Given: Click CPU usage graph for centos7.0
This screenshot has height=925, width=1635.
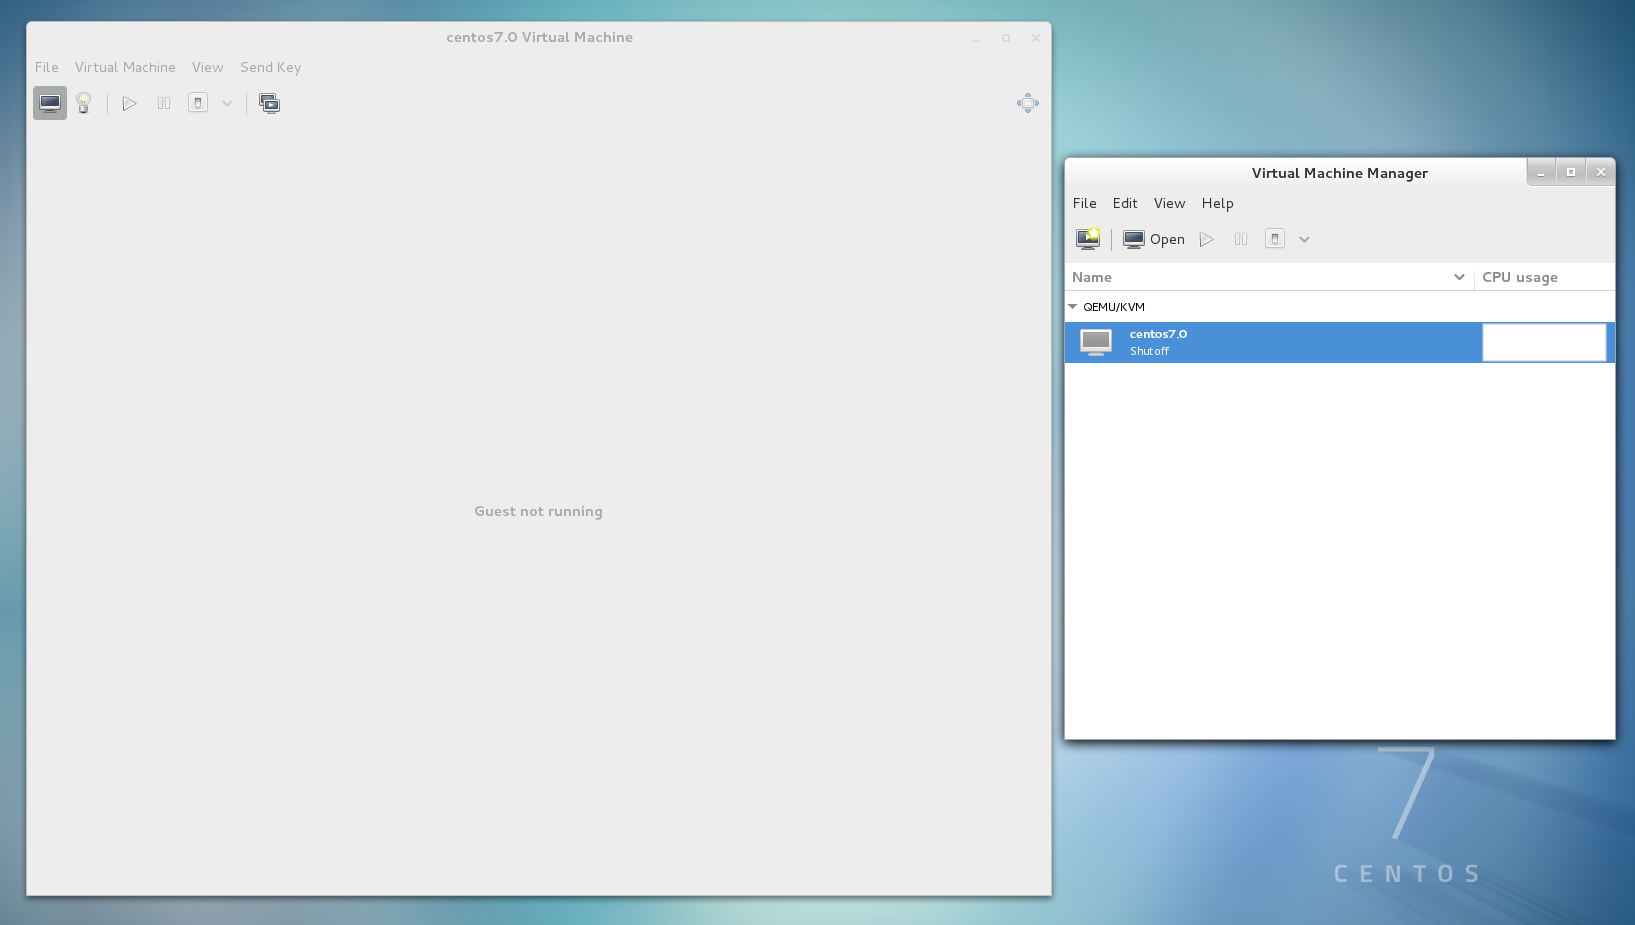Looking at the screenshot, I should (1544, 342).
